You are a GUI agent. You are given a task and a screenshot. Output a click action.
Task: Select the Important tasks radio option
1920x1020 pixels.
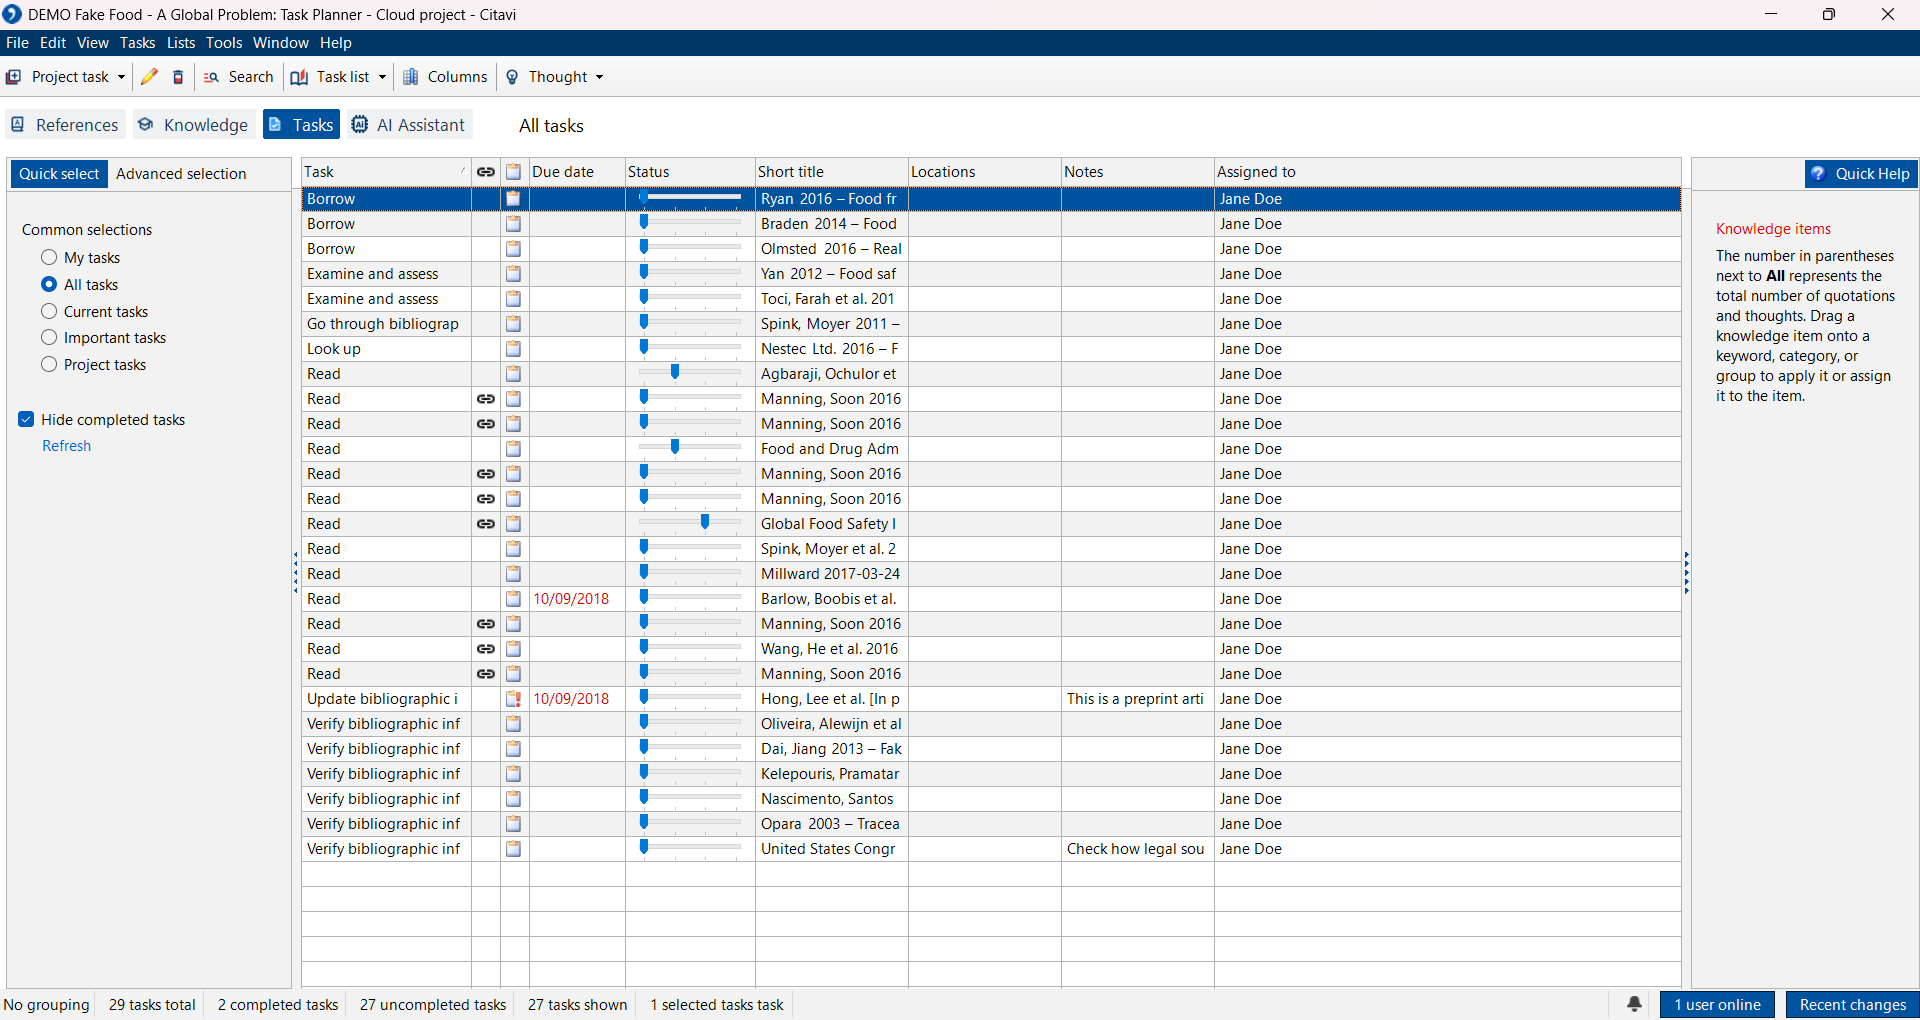pos(49,338)
